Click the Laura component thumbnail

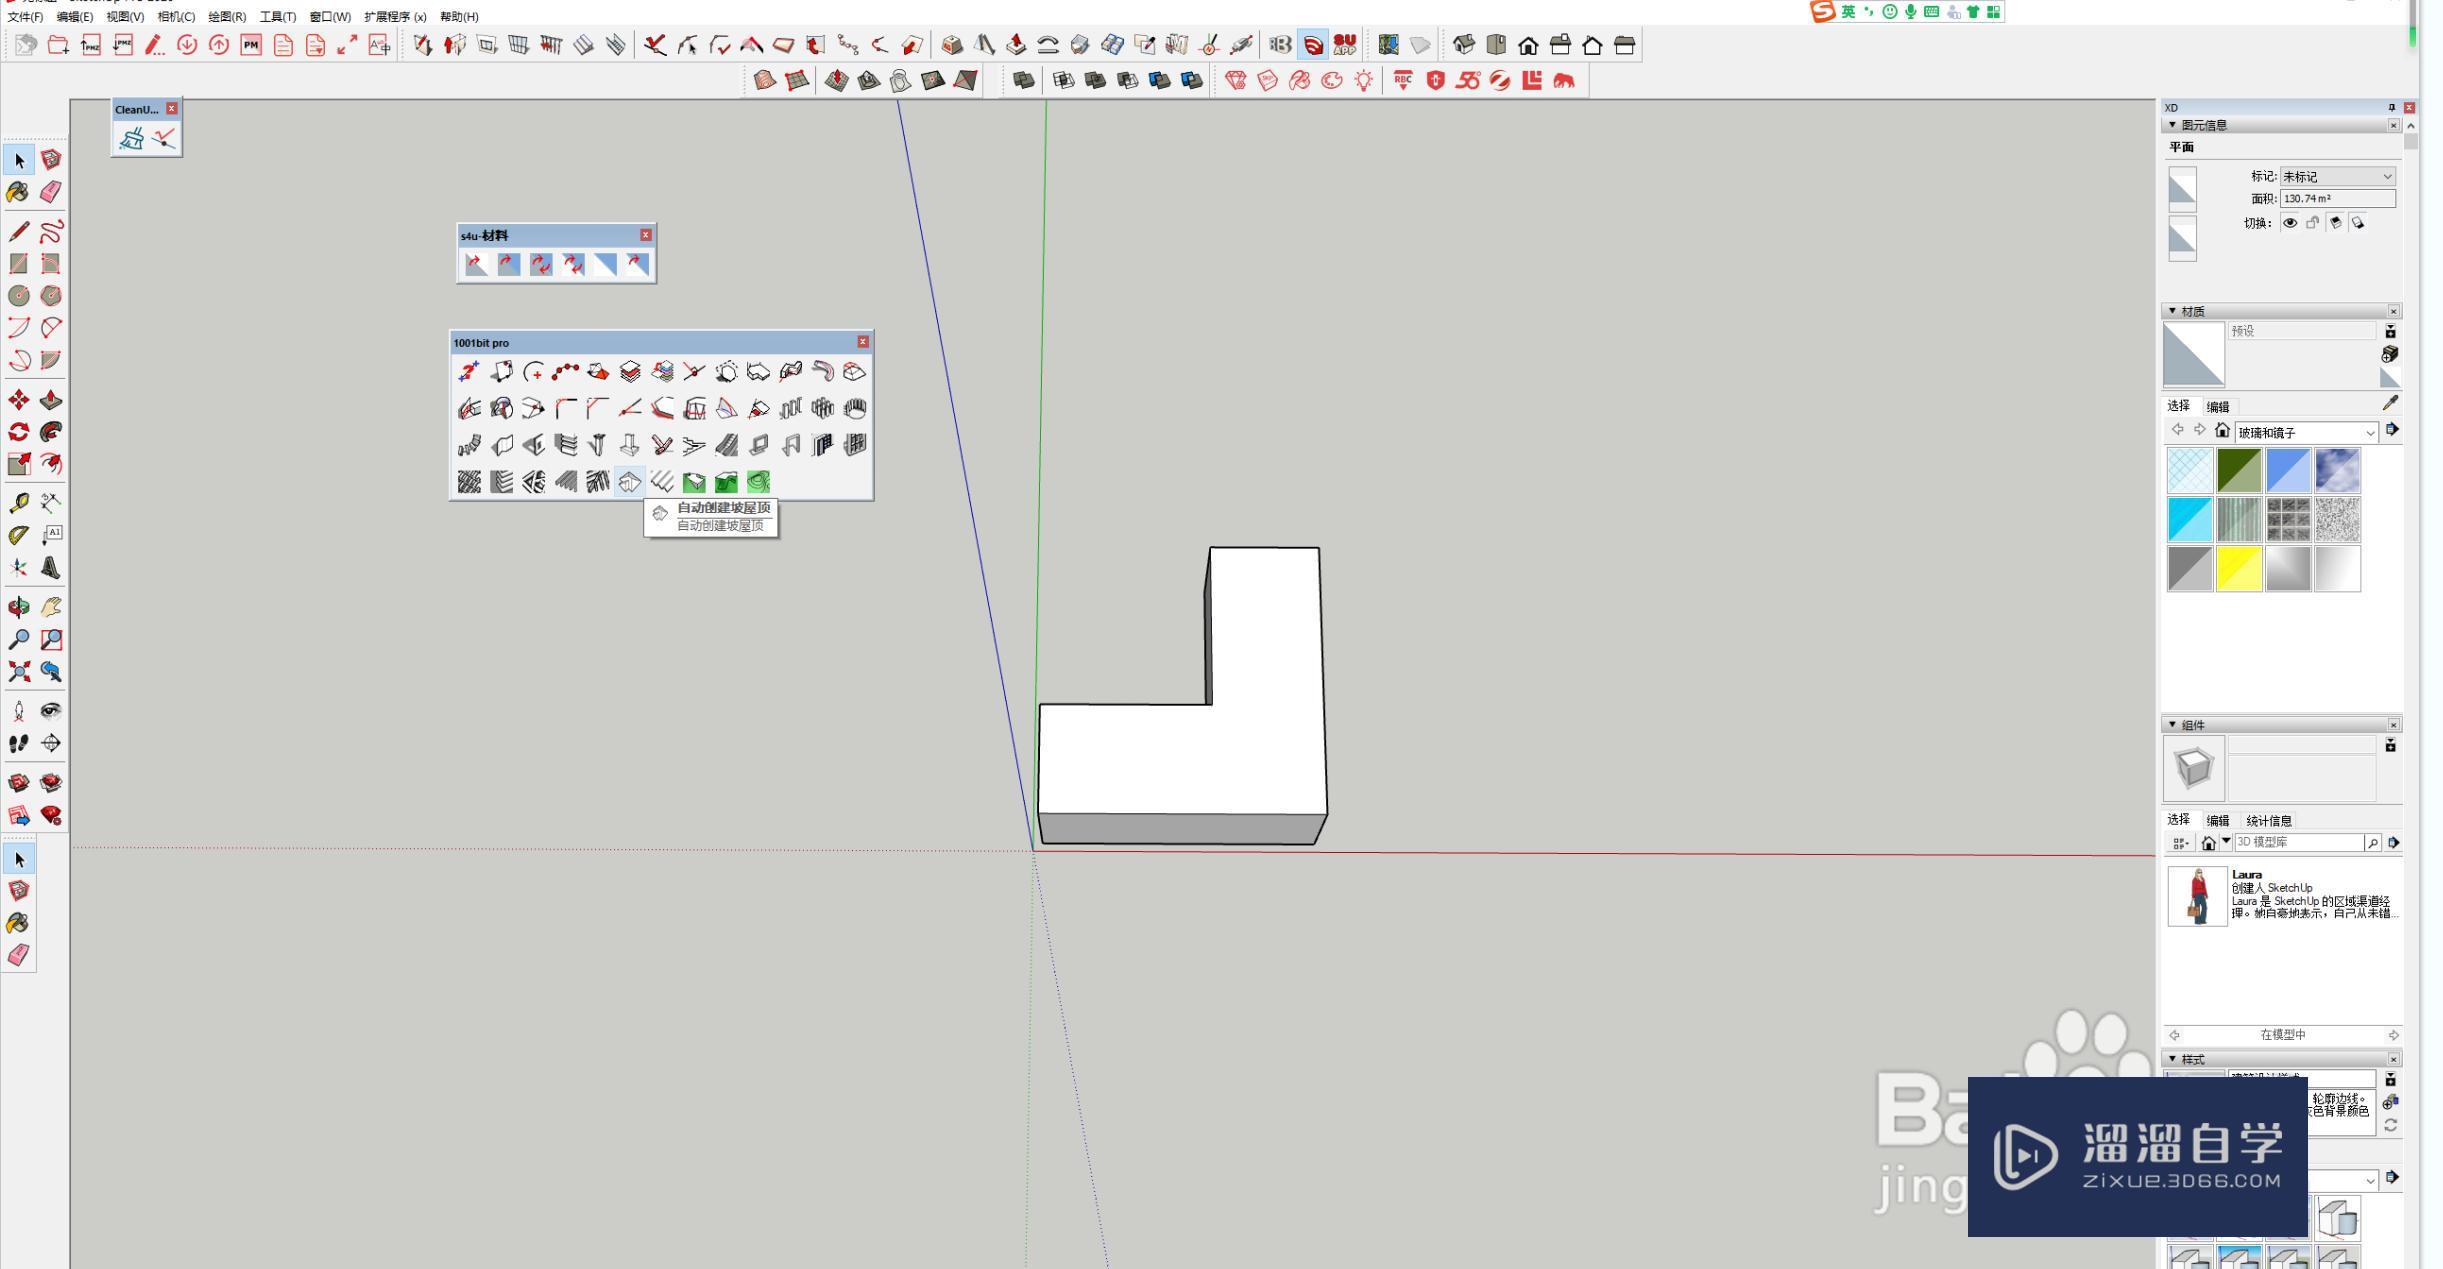pos(2197,896)
